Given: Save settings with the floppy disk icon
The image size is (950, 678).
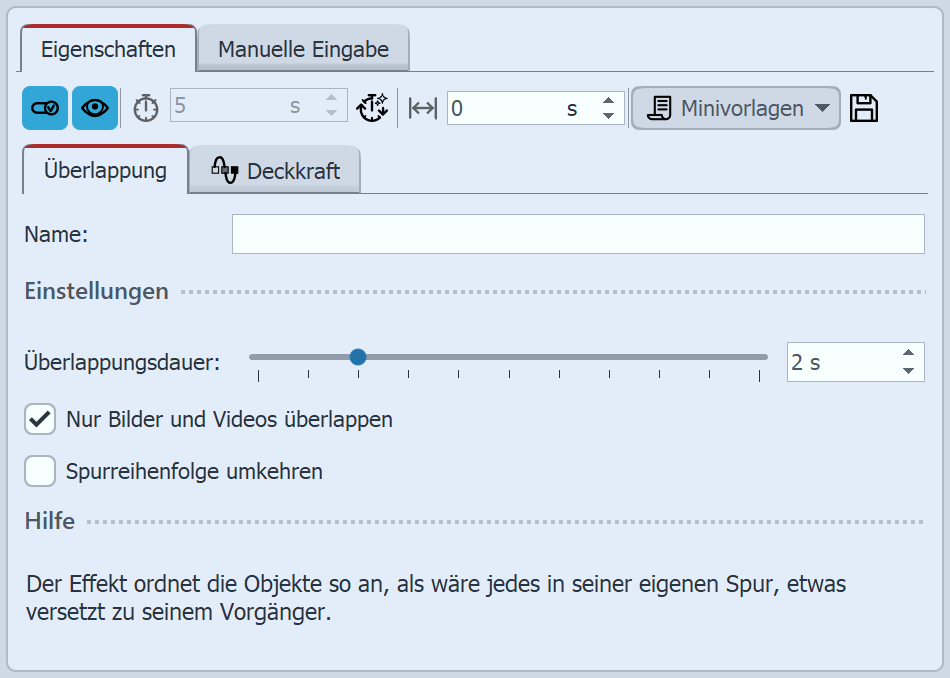Looking at the screenshot, I should (x=864, y=107).
